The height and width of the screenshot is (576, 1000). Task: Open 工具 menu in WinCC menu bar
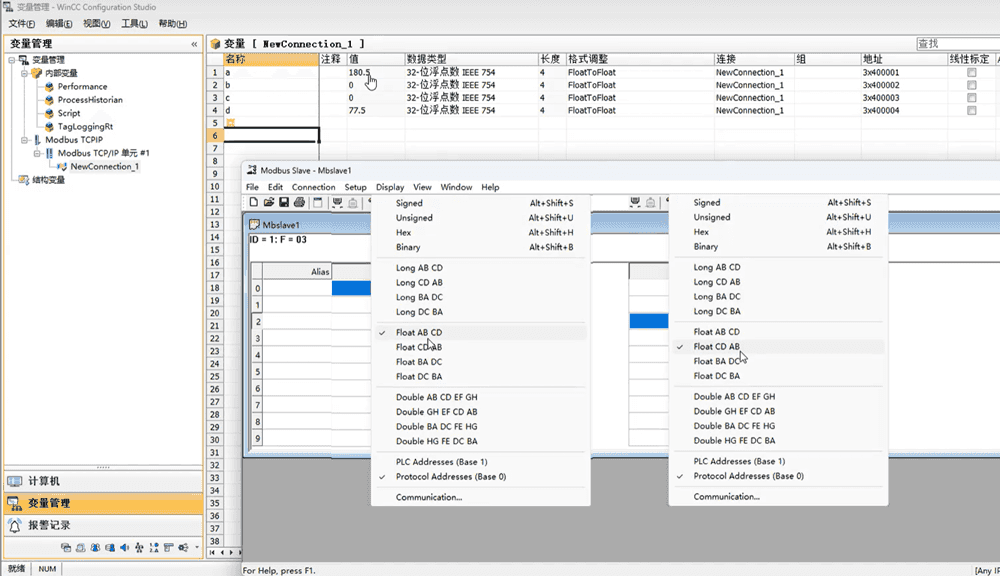pos(135,23)
